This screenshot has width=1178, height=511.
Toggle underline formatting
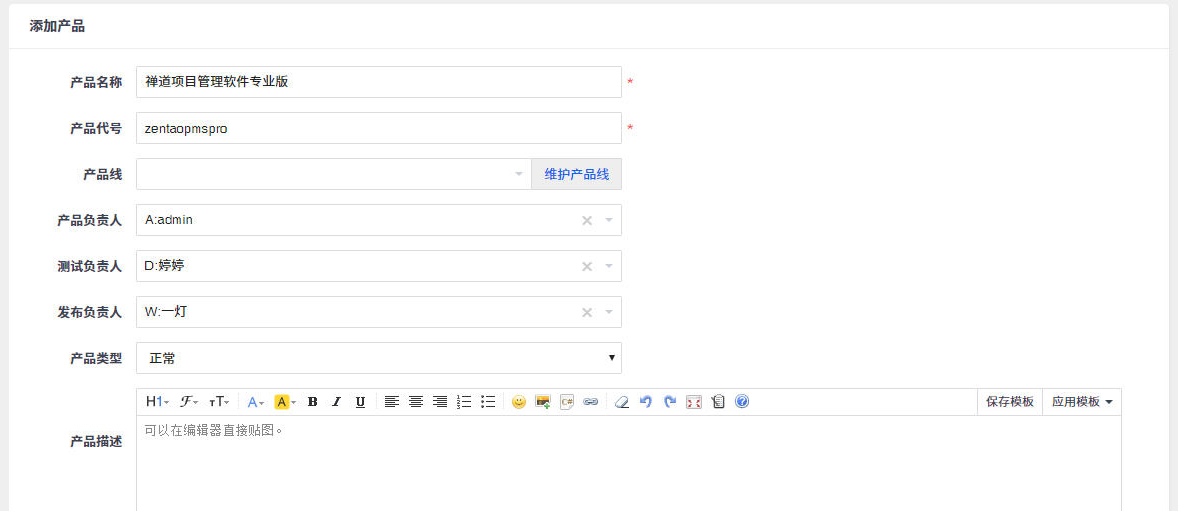pyautogui.click(x=361, y=402)
